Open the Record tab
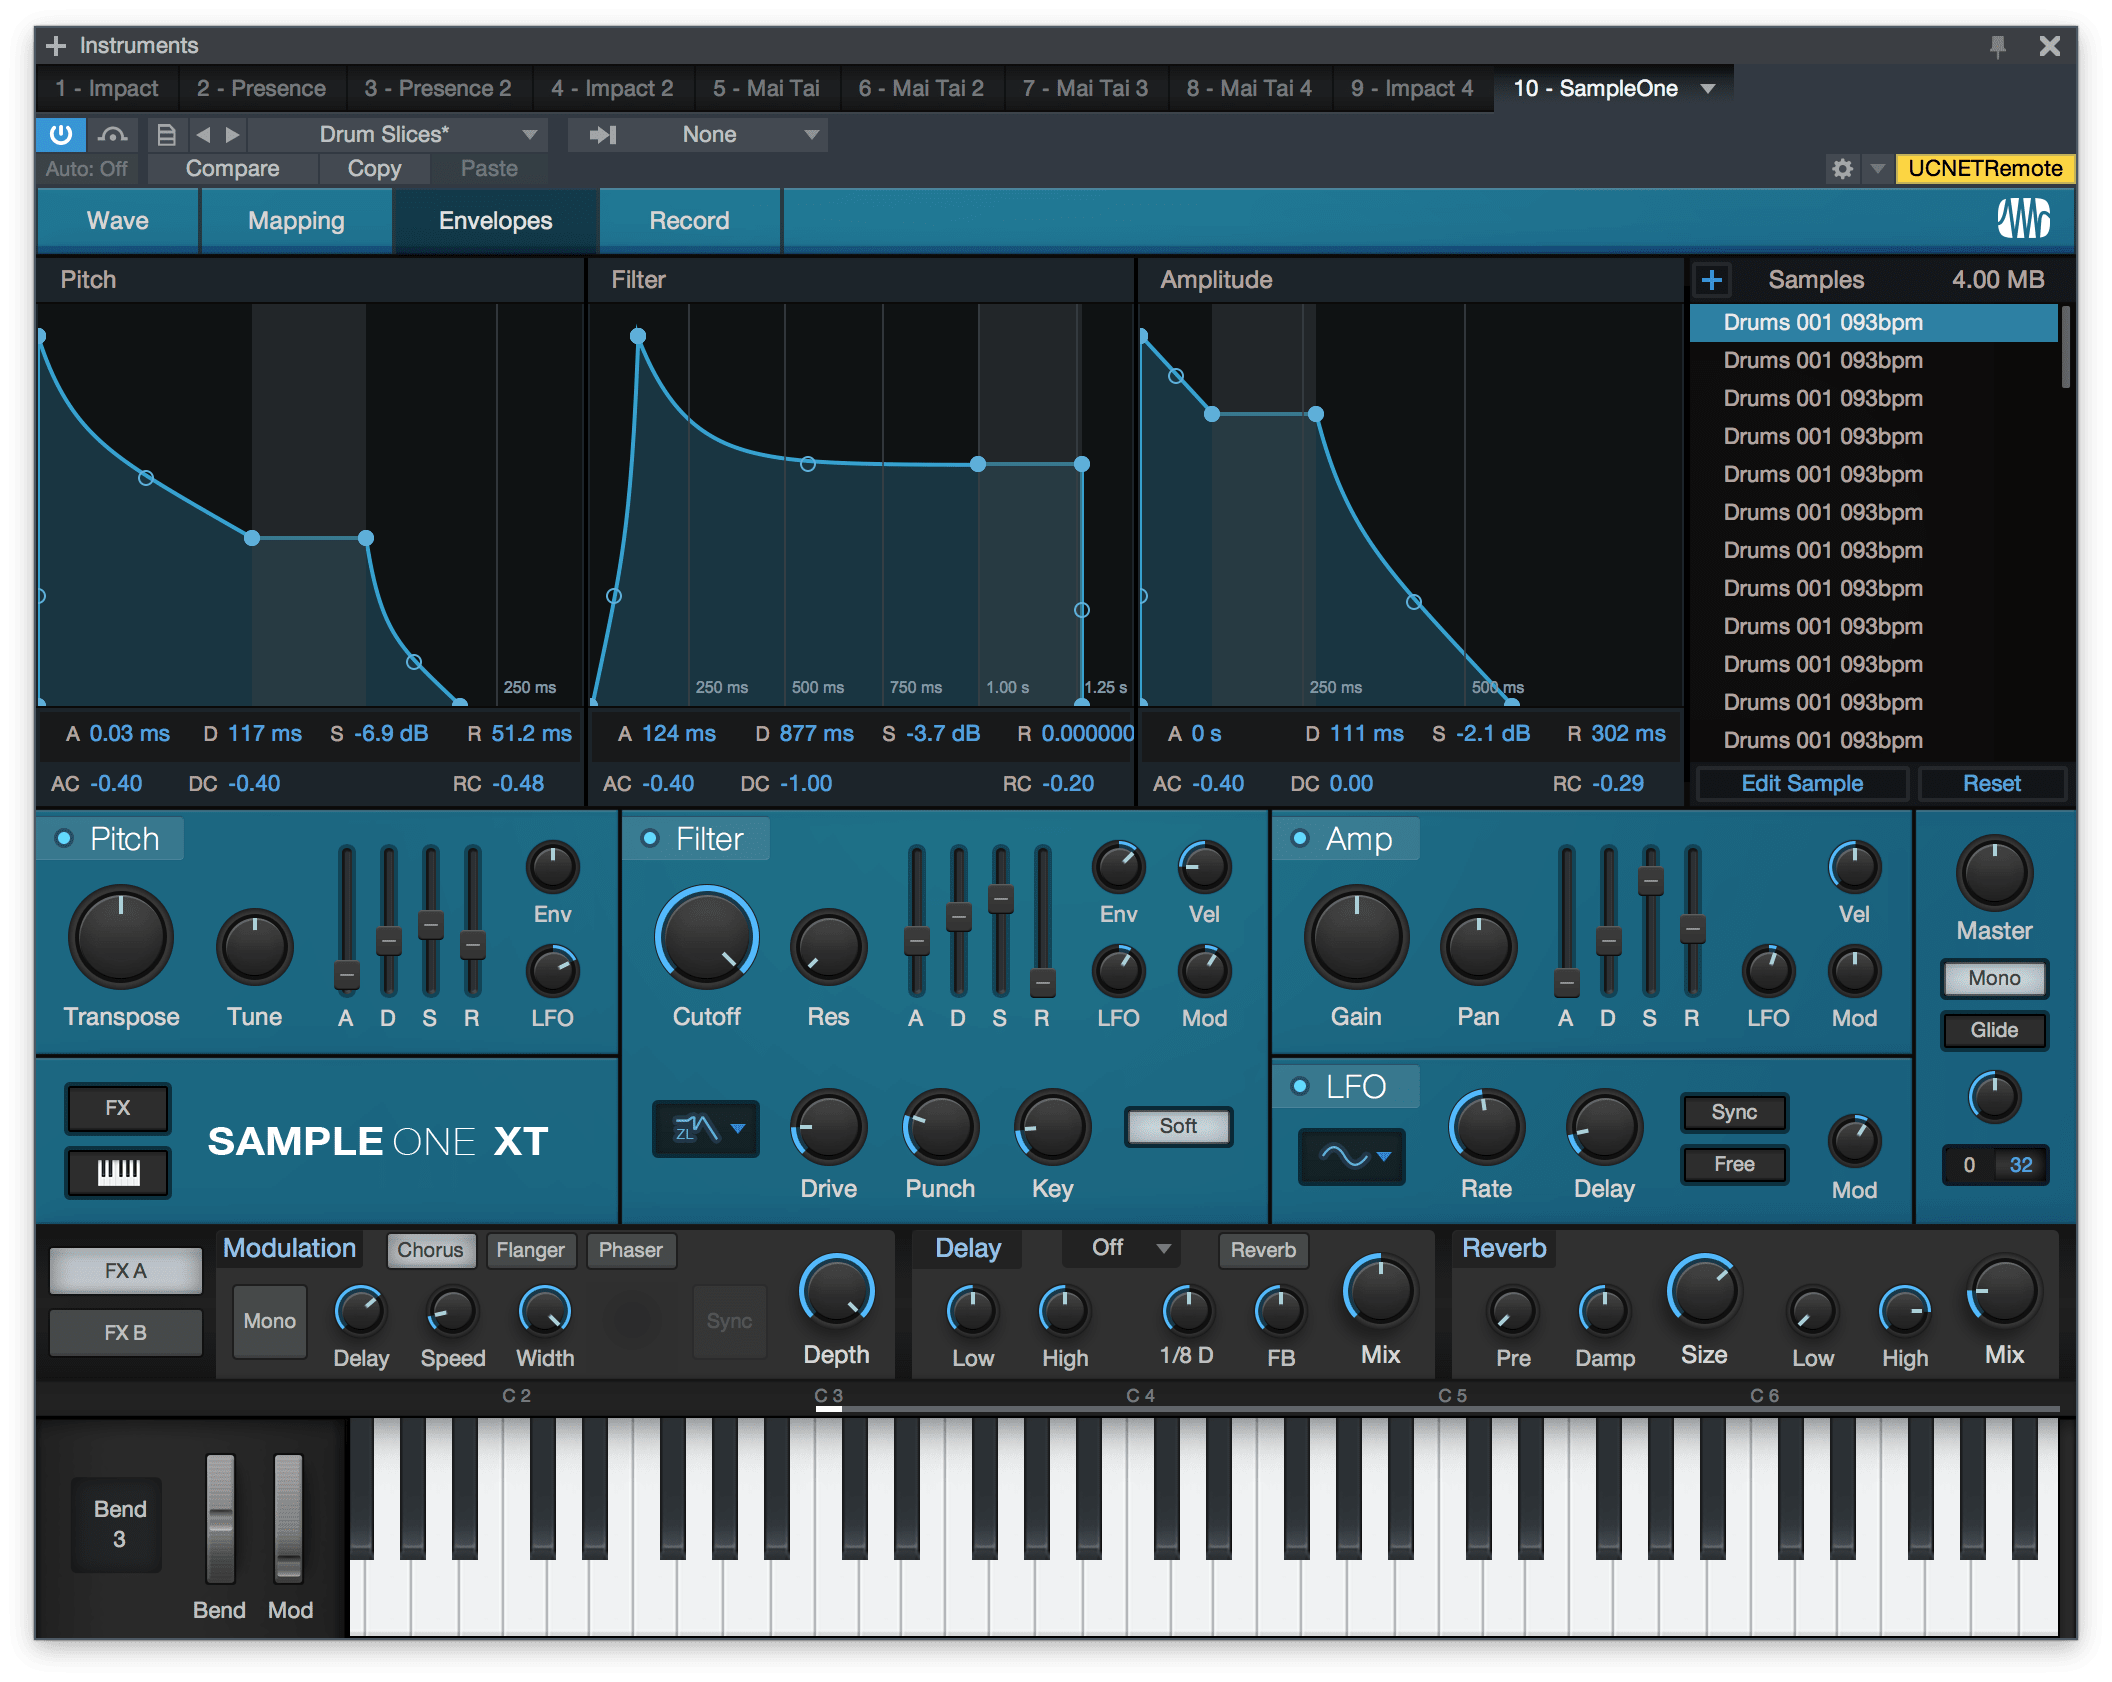 [689, 221]
